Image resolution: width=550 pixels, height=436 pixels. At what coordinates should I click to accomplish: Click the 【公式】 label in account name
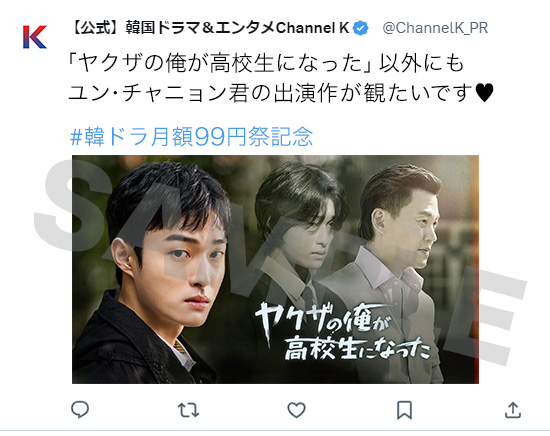[x=96, y=28]
